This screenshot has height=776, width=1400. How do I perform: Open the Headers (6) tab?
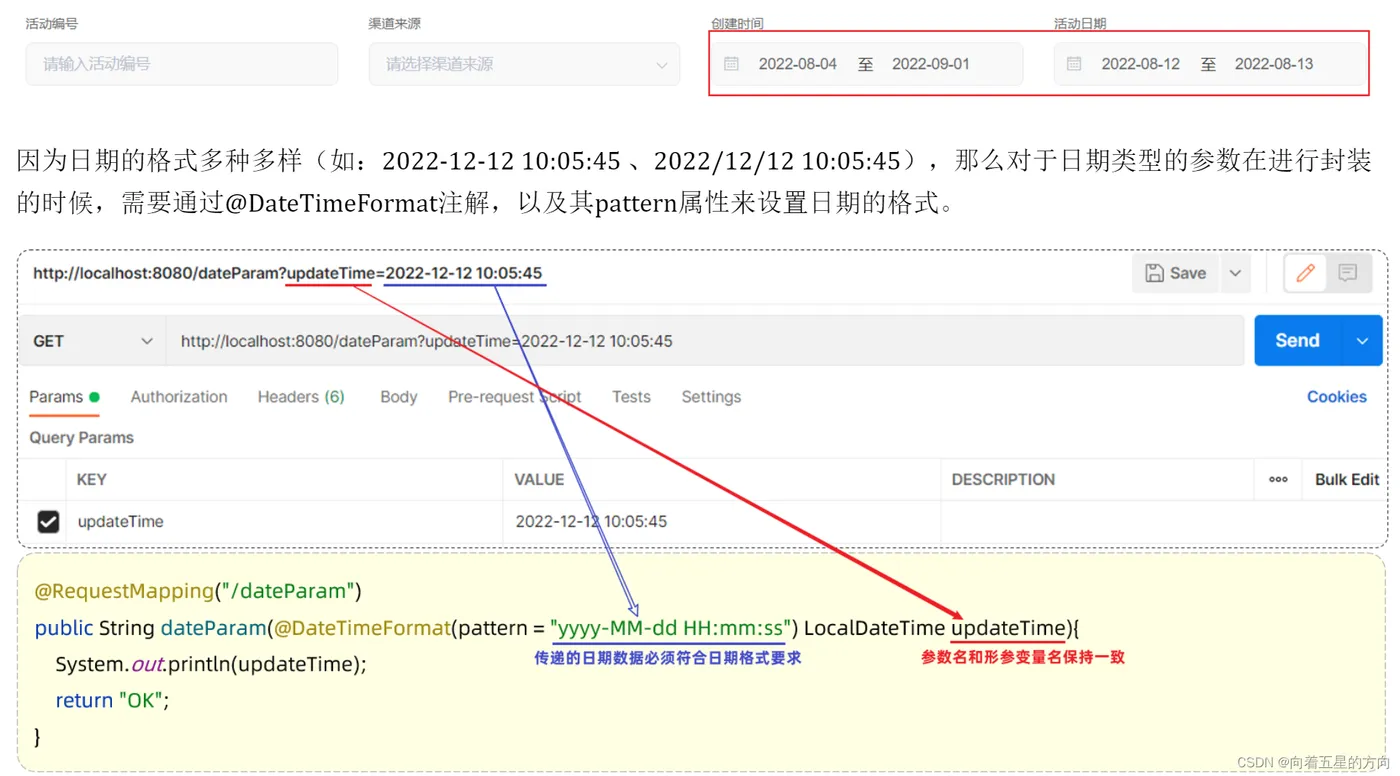[301, 397]
